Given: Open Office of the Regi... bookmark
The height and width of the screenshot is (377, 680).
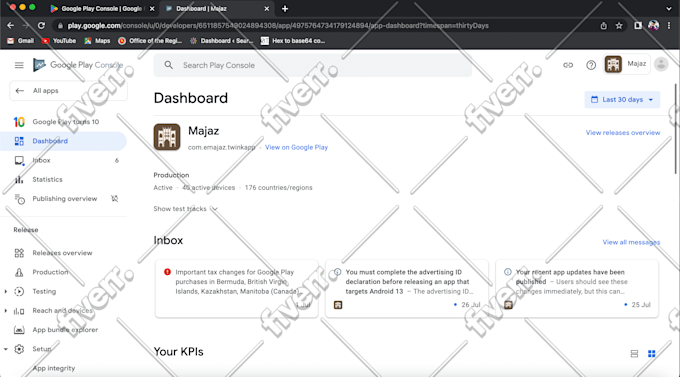Looking at the screenshot, I should tap(150, 41).
